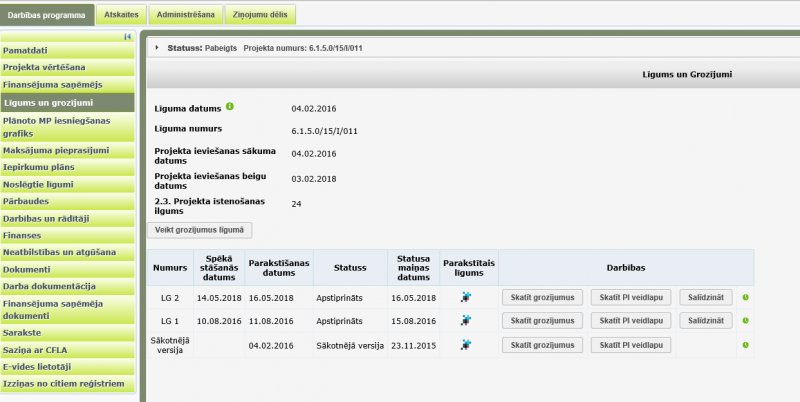
Task: Click green status icon in Sākotnējā versija row
Action: [745, 344]
